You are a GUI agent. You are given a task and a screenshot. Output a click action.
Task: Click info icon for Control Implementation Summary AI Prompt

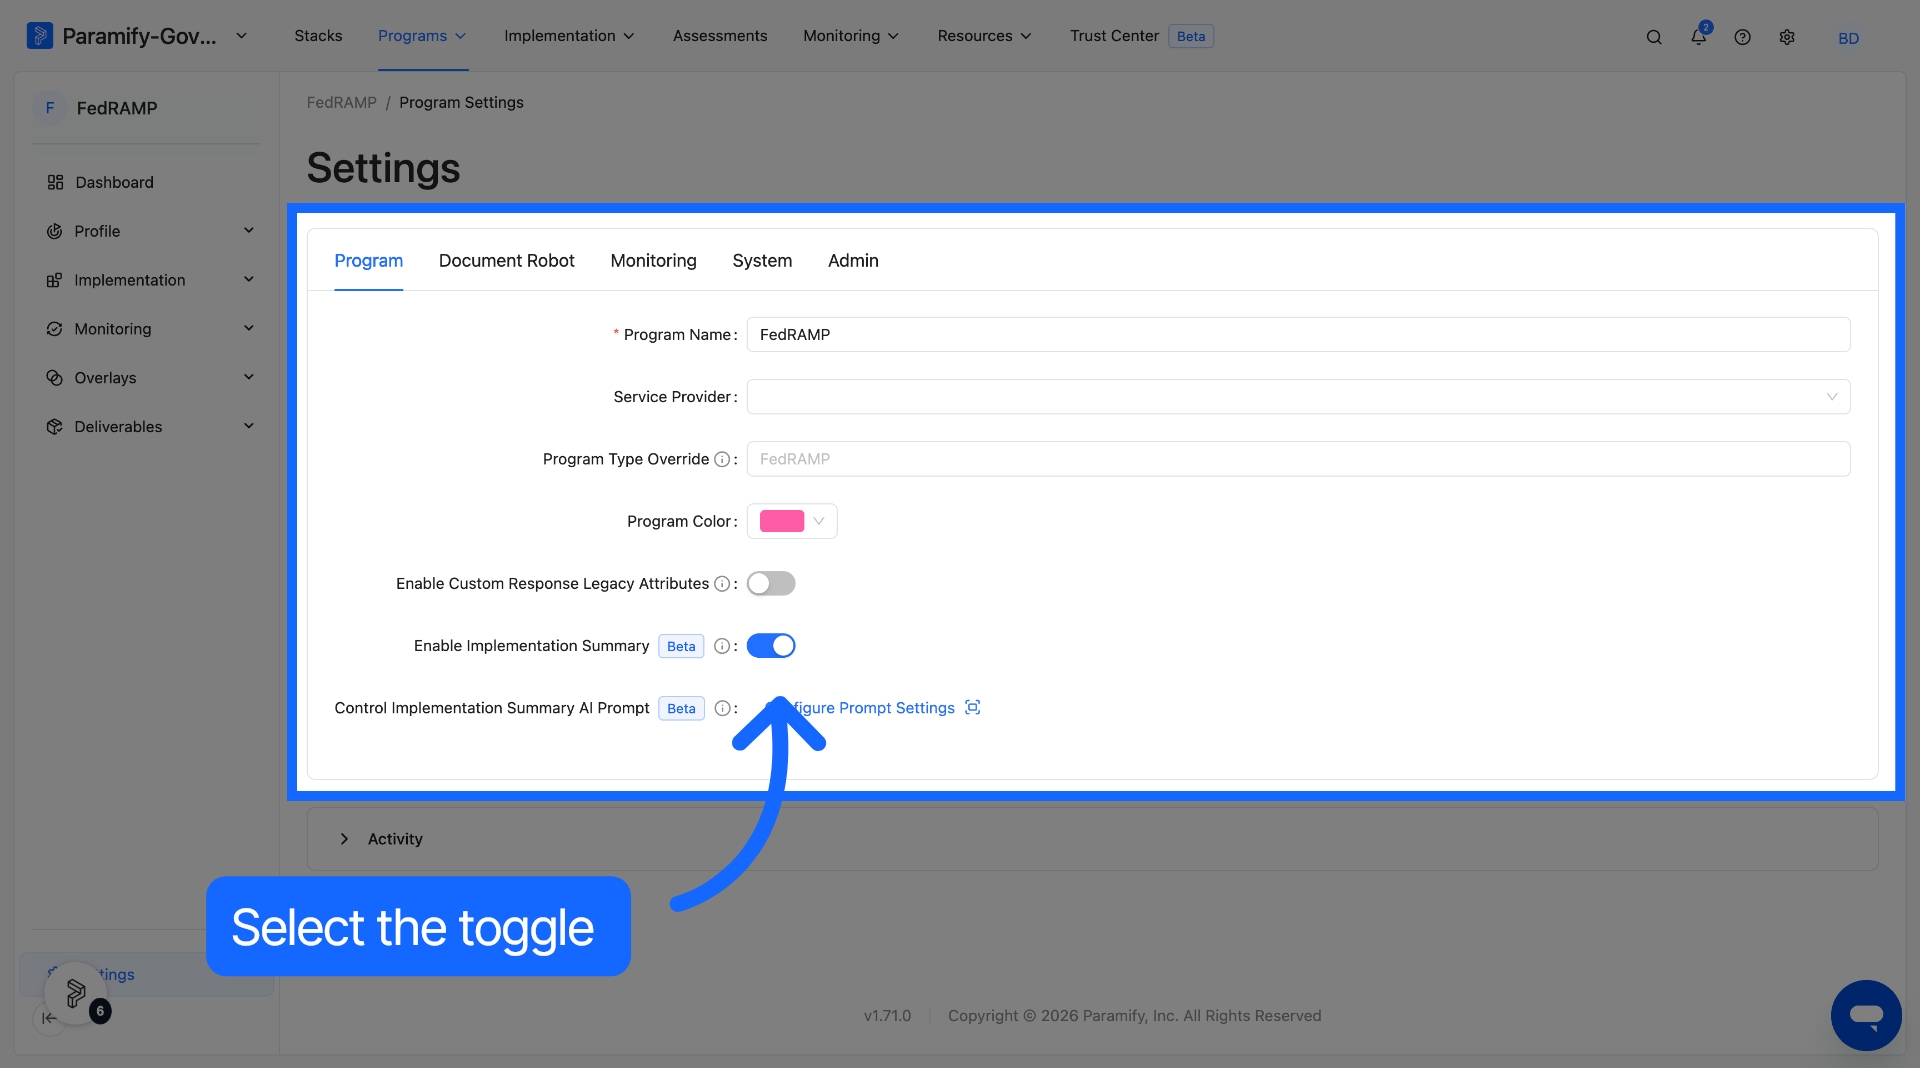coord(721,708)
